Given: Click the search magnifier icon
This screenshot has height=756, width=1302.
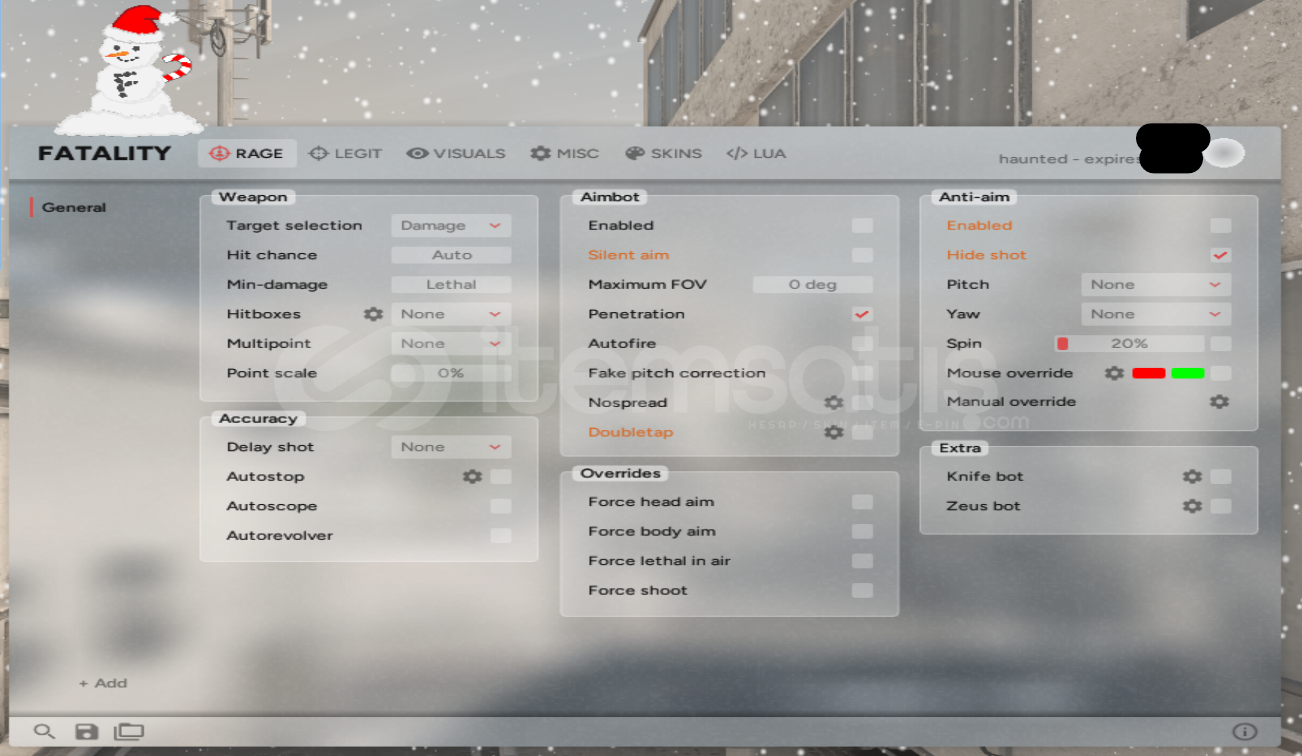Looking at the screenshot, I should click(x=44, y=732).
